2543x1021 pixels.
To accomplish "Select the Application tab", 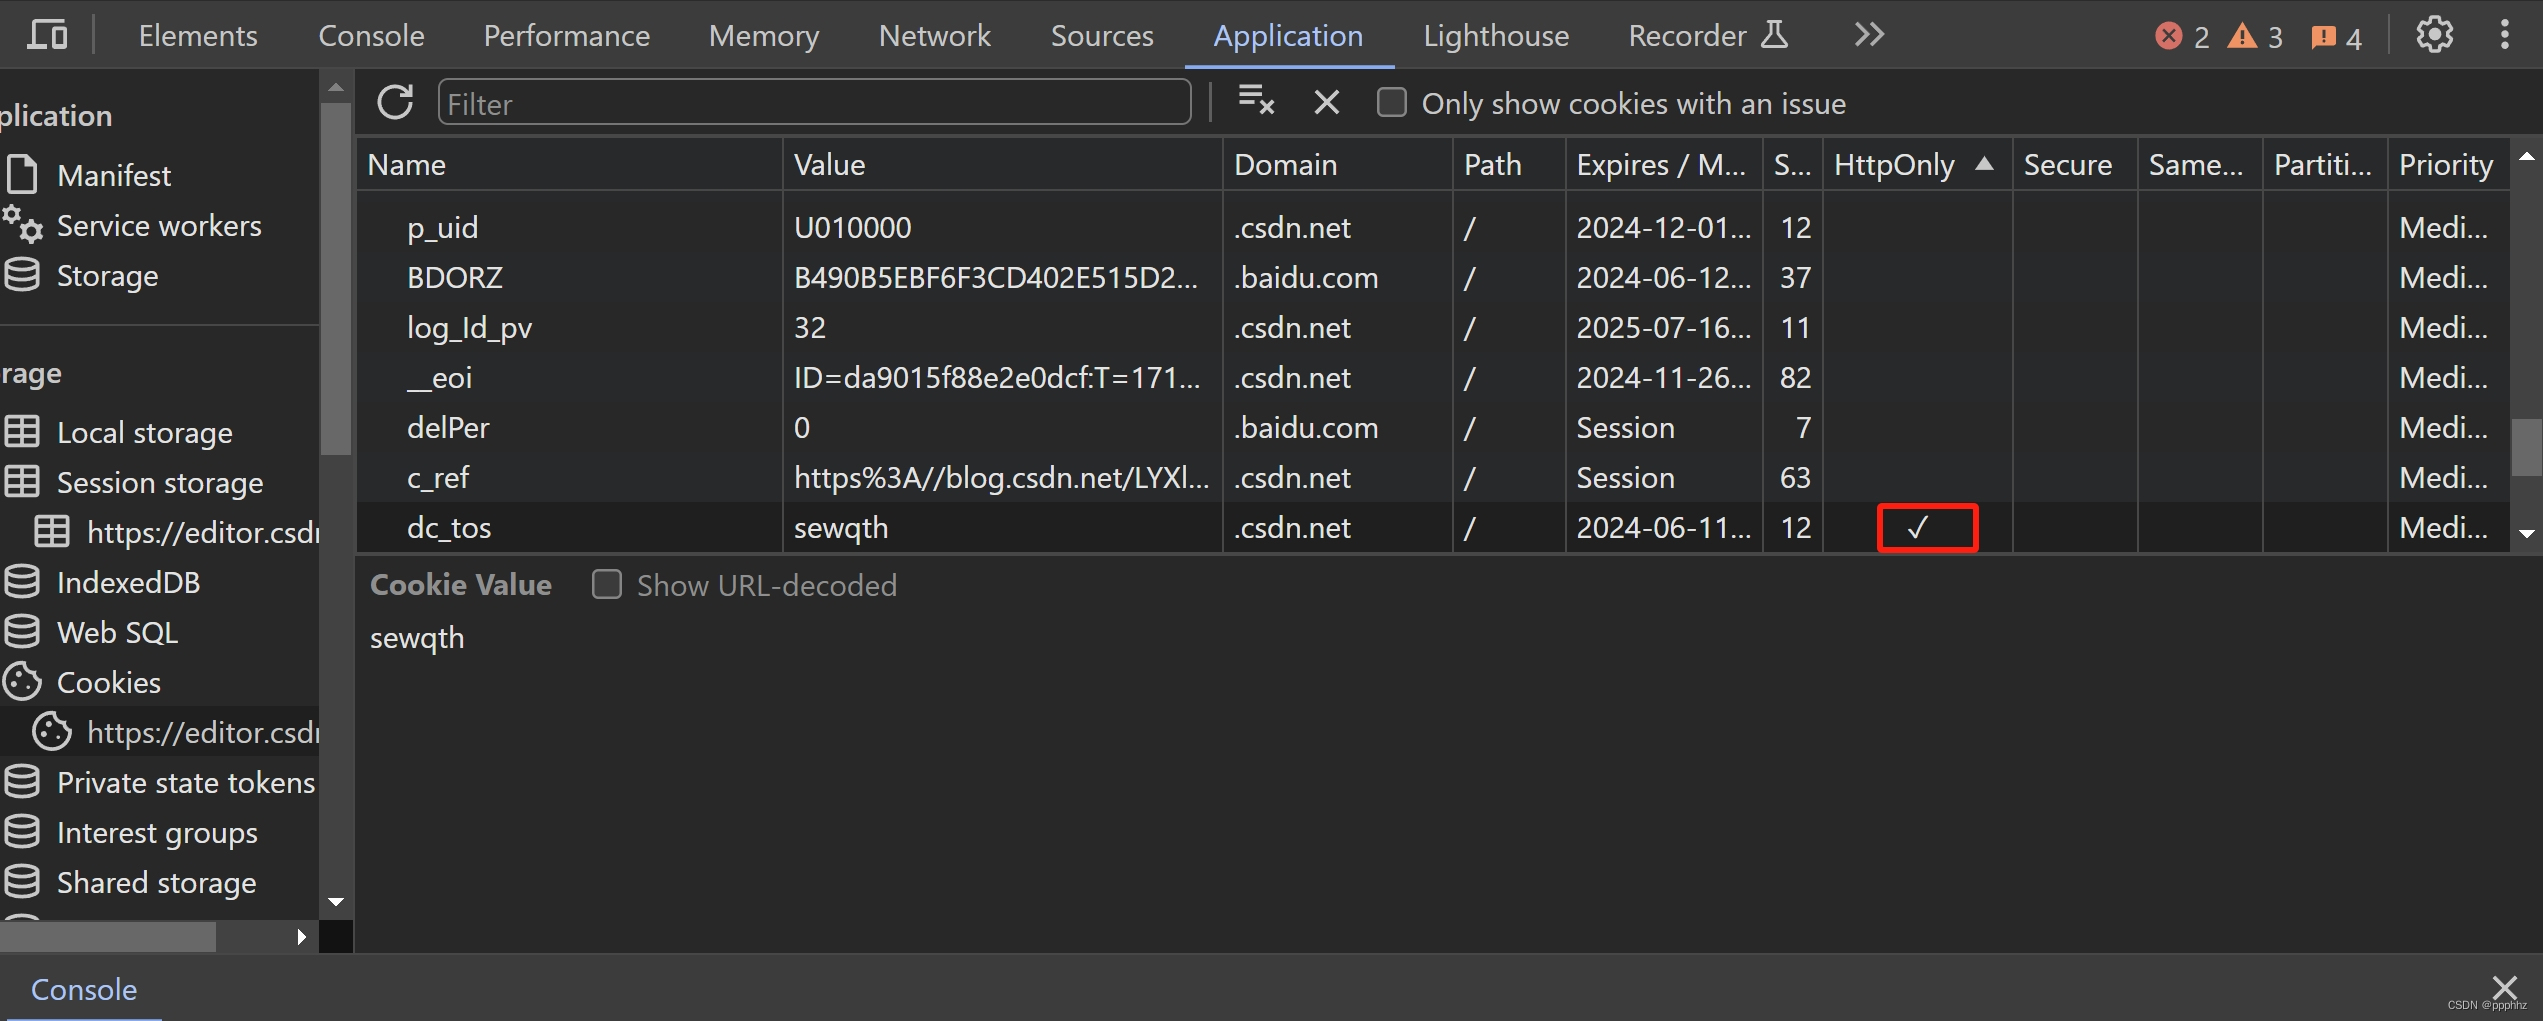I will (1288, 36).
